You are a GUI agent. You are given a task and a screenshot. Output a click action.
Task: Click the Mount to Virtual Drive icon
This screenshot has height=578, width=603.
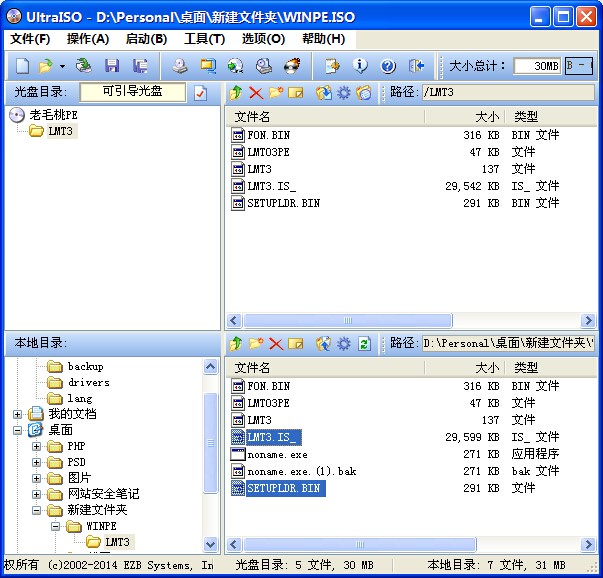[264, 66]
